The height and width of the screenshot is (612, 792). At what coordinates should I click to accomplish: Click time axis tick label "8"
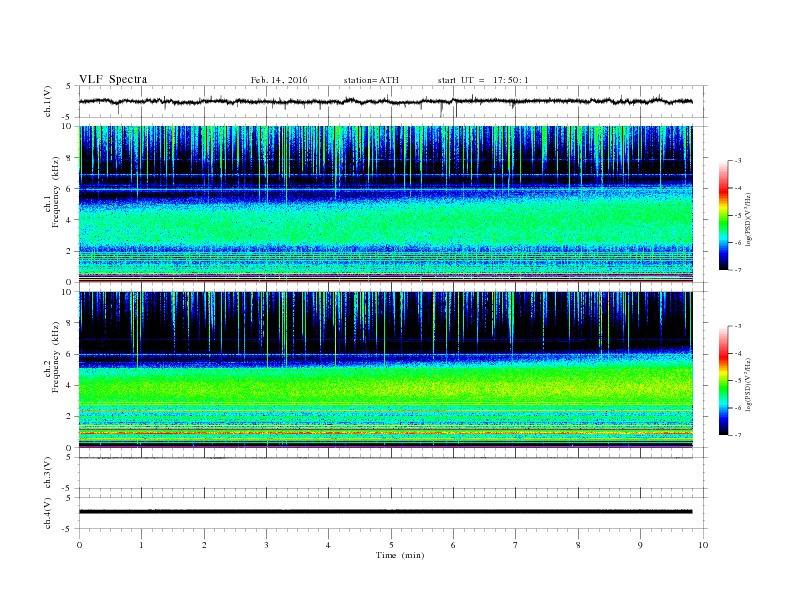[578, 545]
